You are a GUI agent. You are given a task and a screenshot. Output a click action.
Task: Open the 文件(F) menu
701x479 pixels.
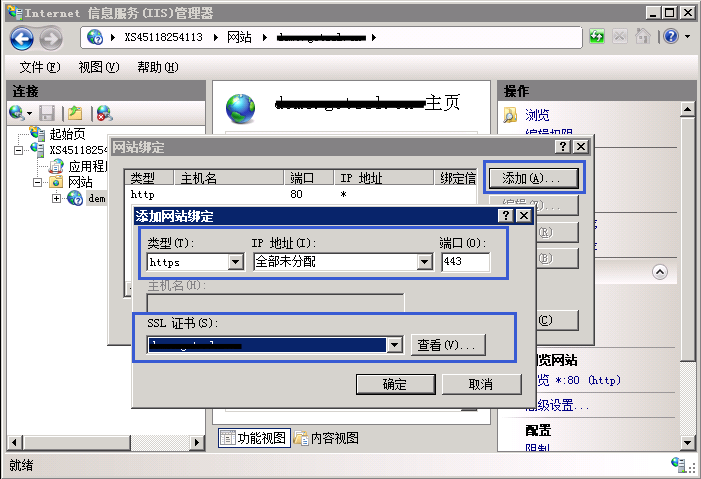(39, 67)
